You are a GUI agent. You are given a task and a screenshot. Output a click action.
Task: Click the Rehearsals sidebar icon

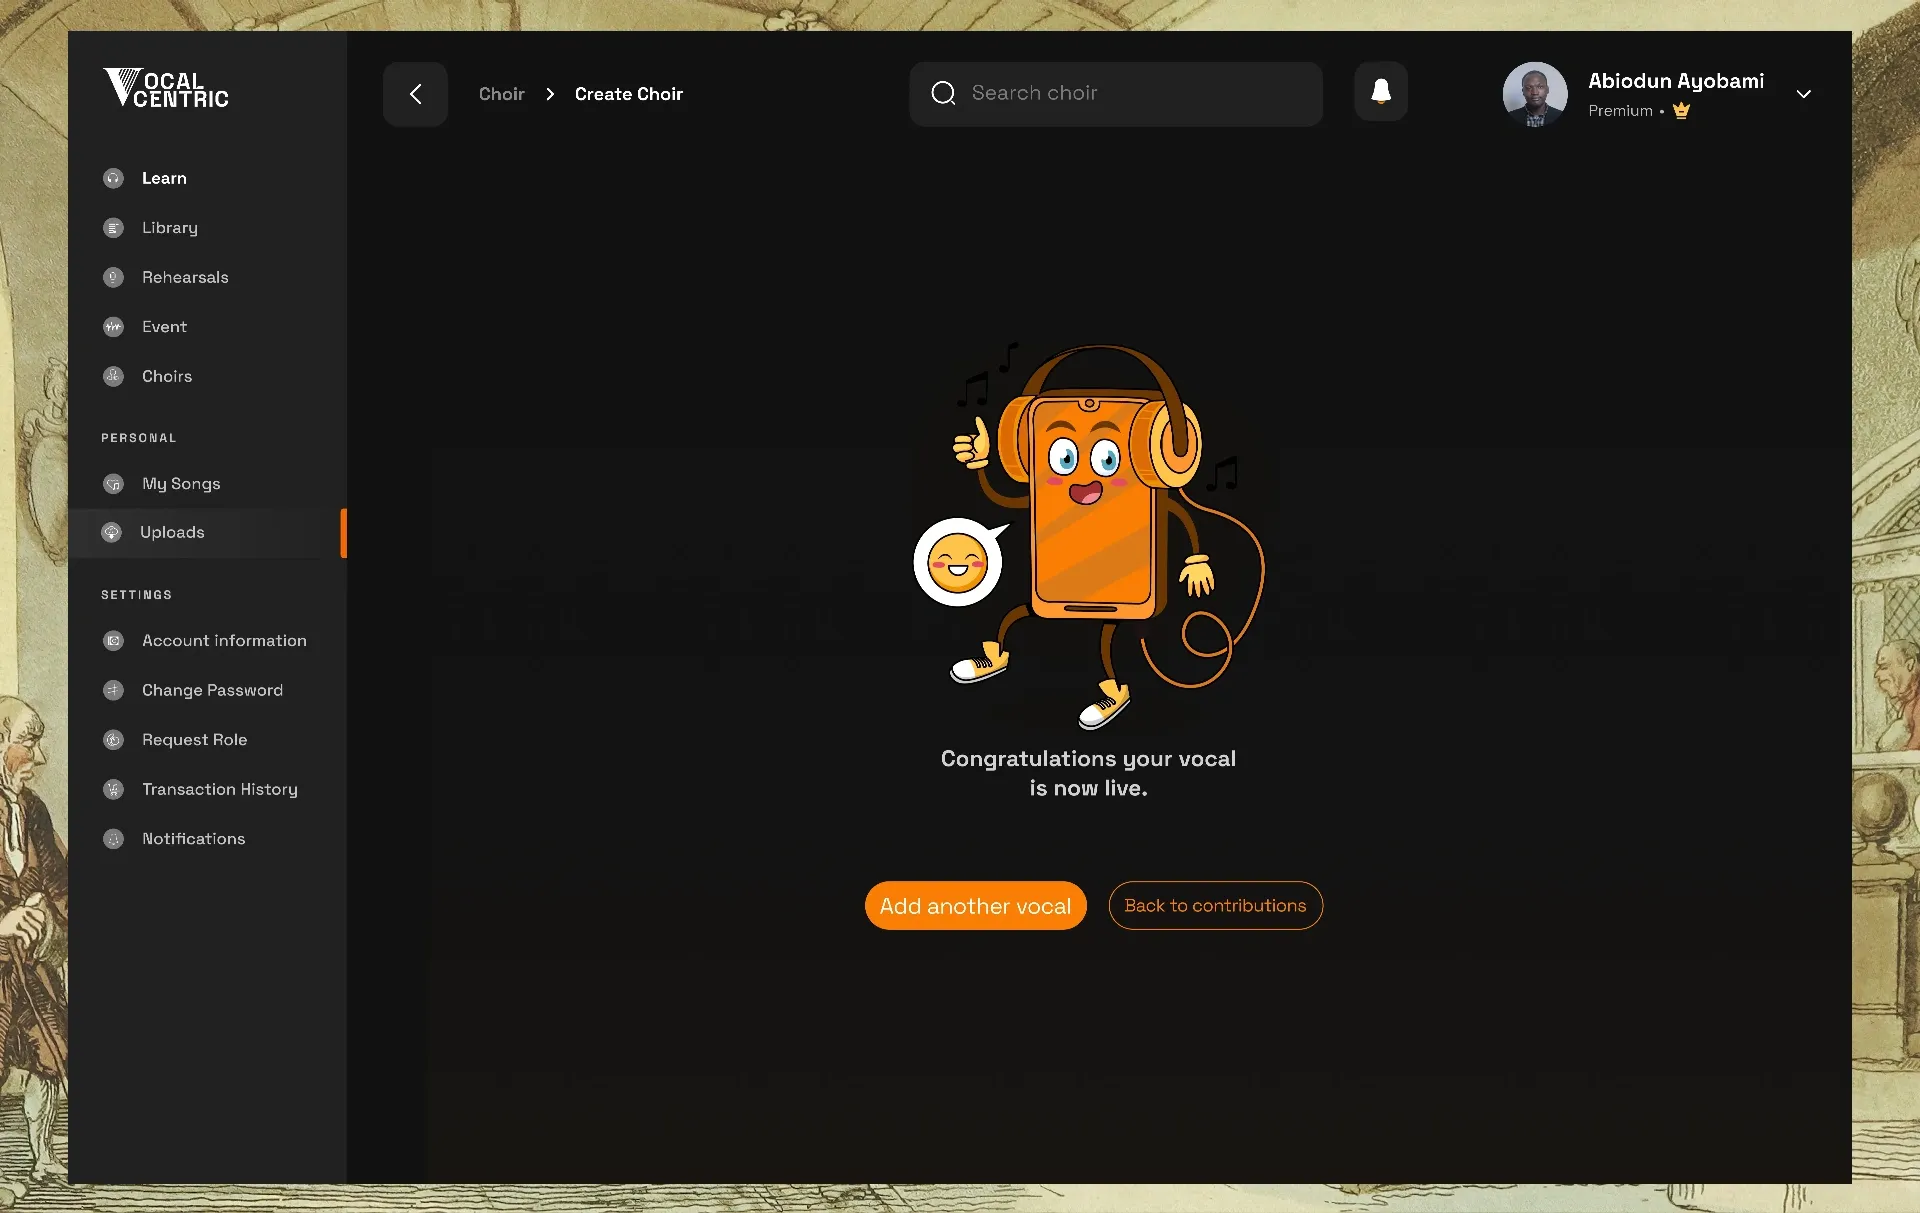113,277
